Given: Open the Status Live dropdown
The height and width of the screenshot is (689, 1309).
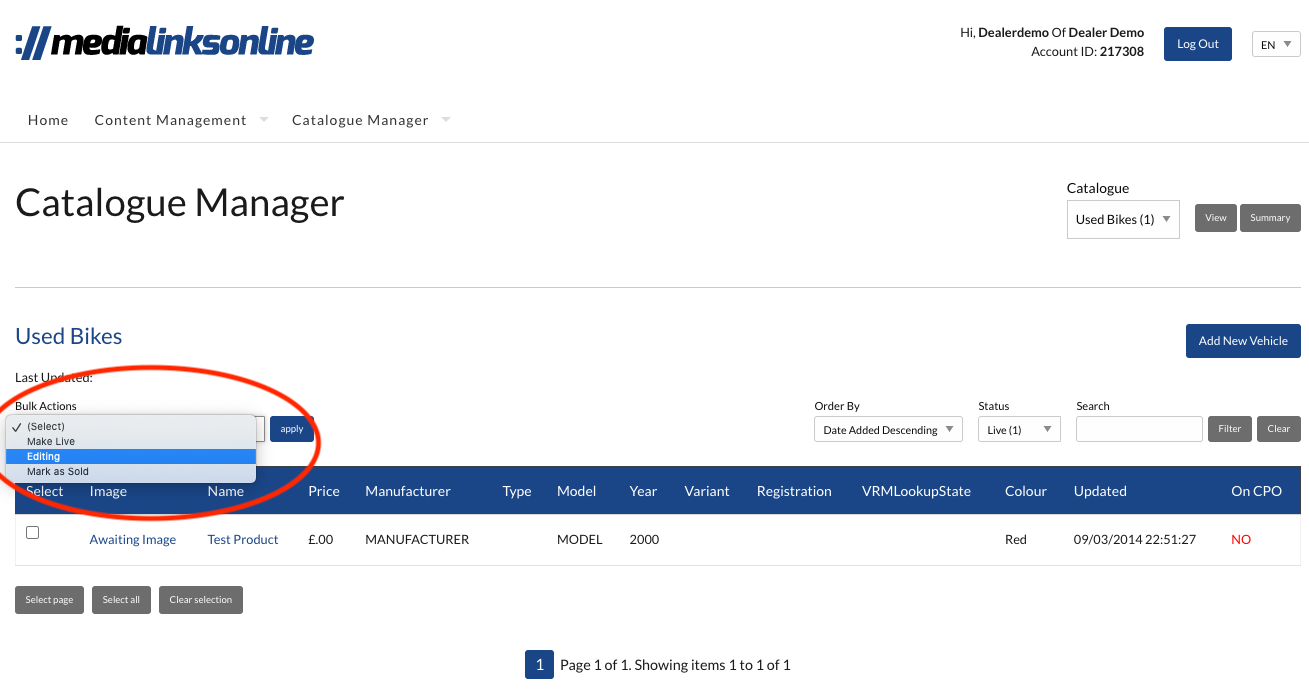Looking at the screenshot, I should [x=1018, y=430].
